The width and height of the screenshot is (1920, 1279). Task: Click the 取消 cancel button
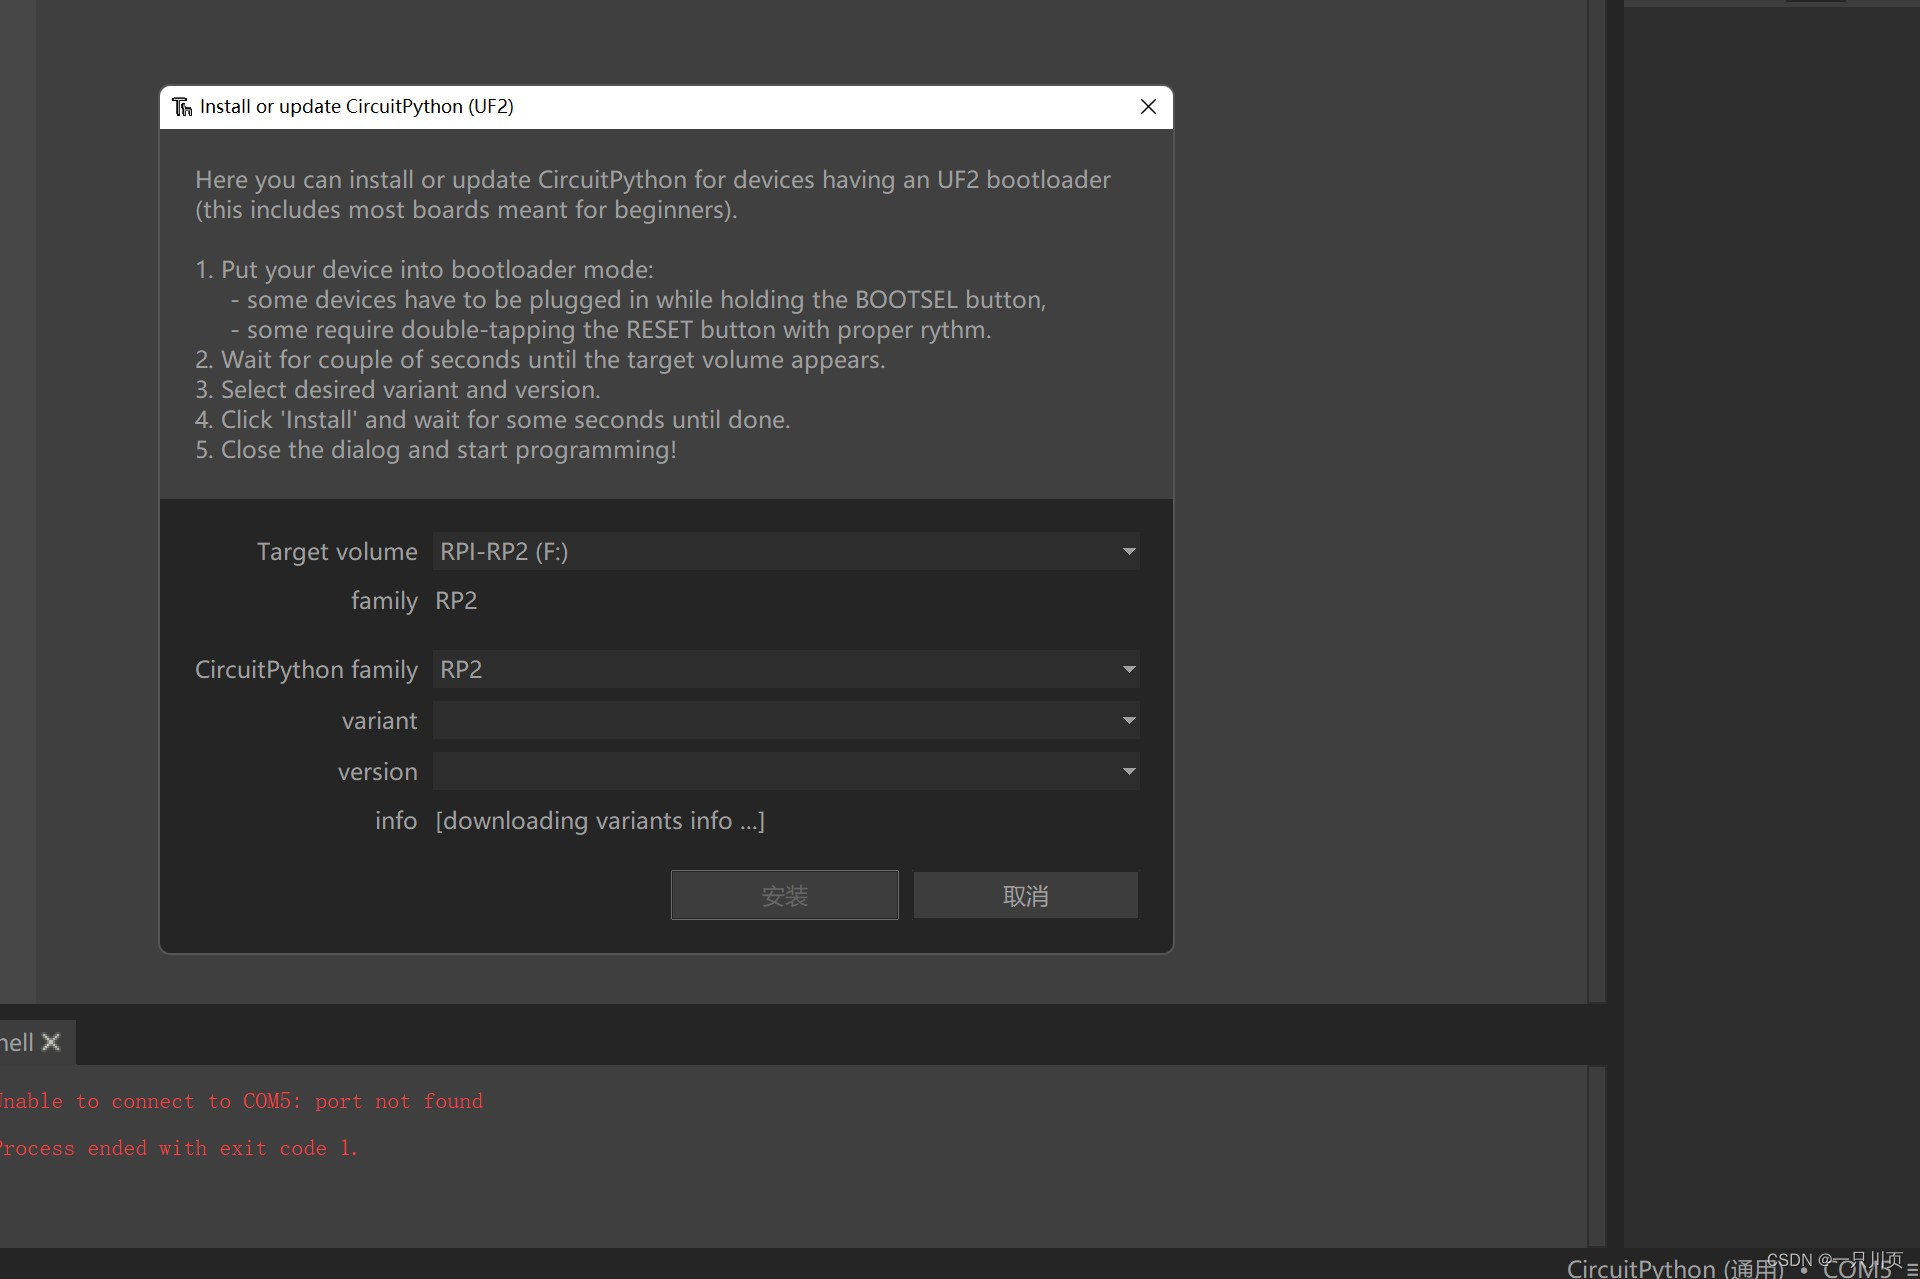tap(1025, 895)
